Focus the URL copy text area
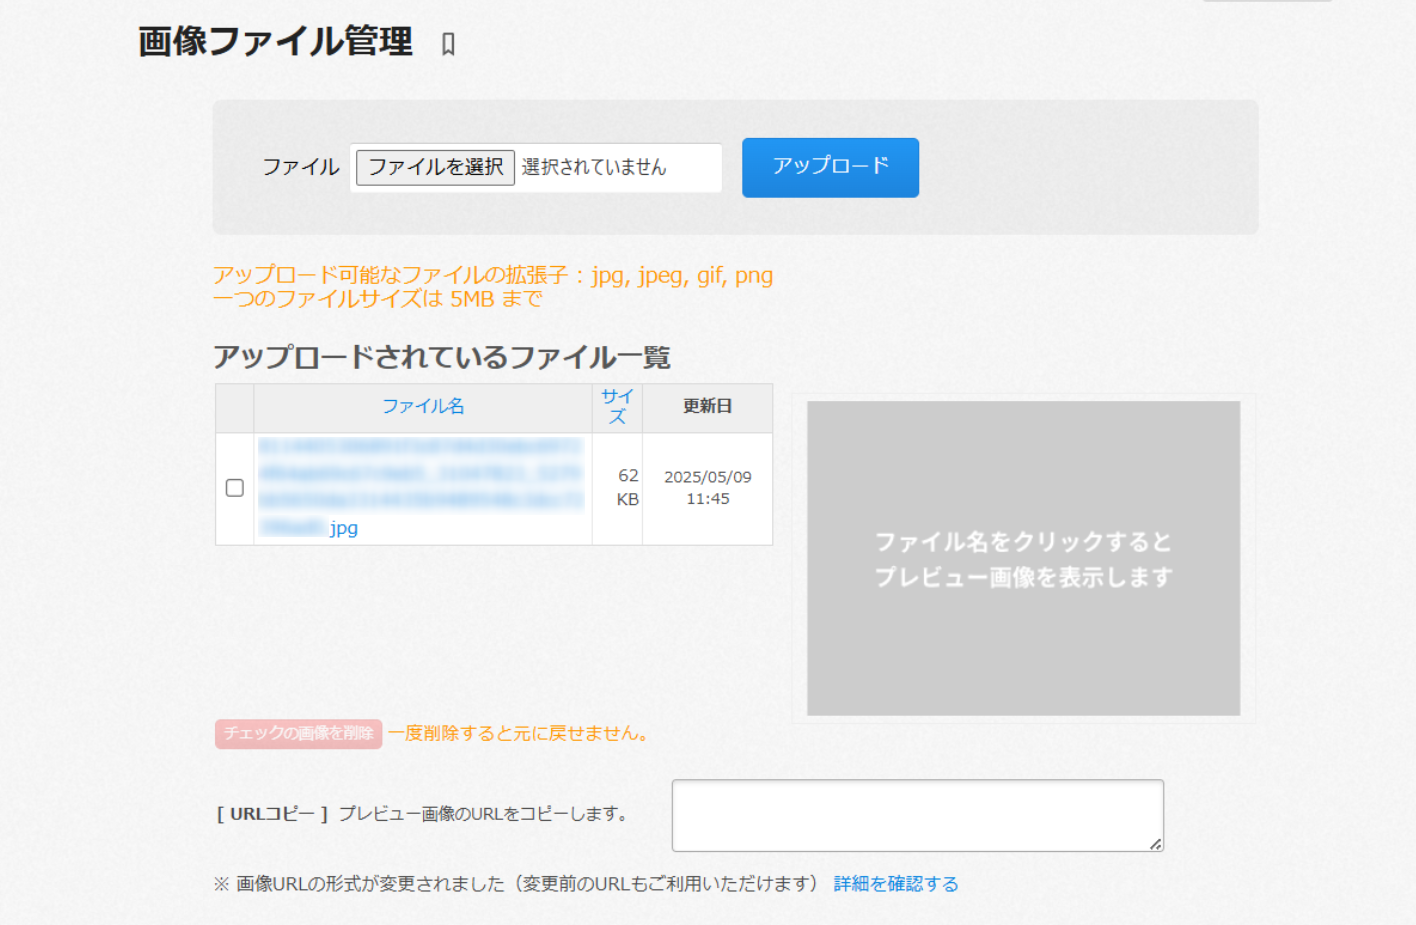Viewport: 1416px width, 925px height. point(917,815)
